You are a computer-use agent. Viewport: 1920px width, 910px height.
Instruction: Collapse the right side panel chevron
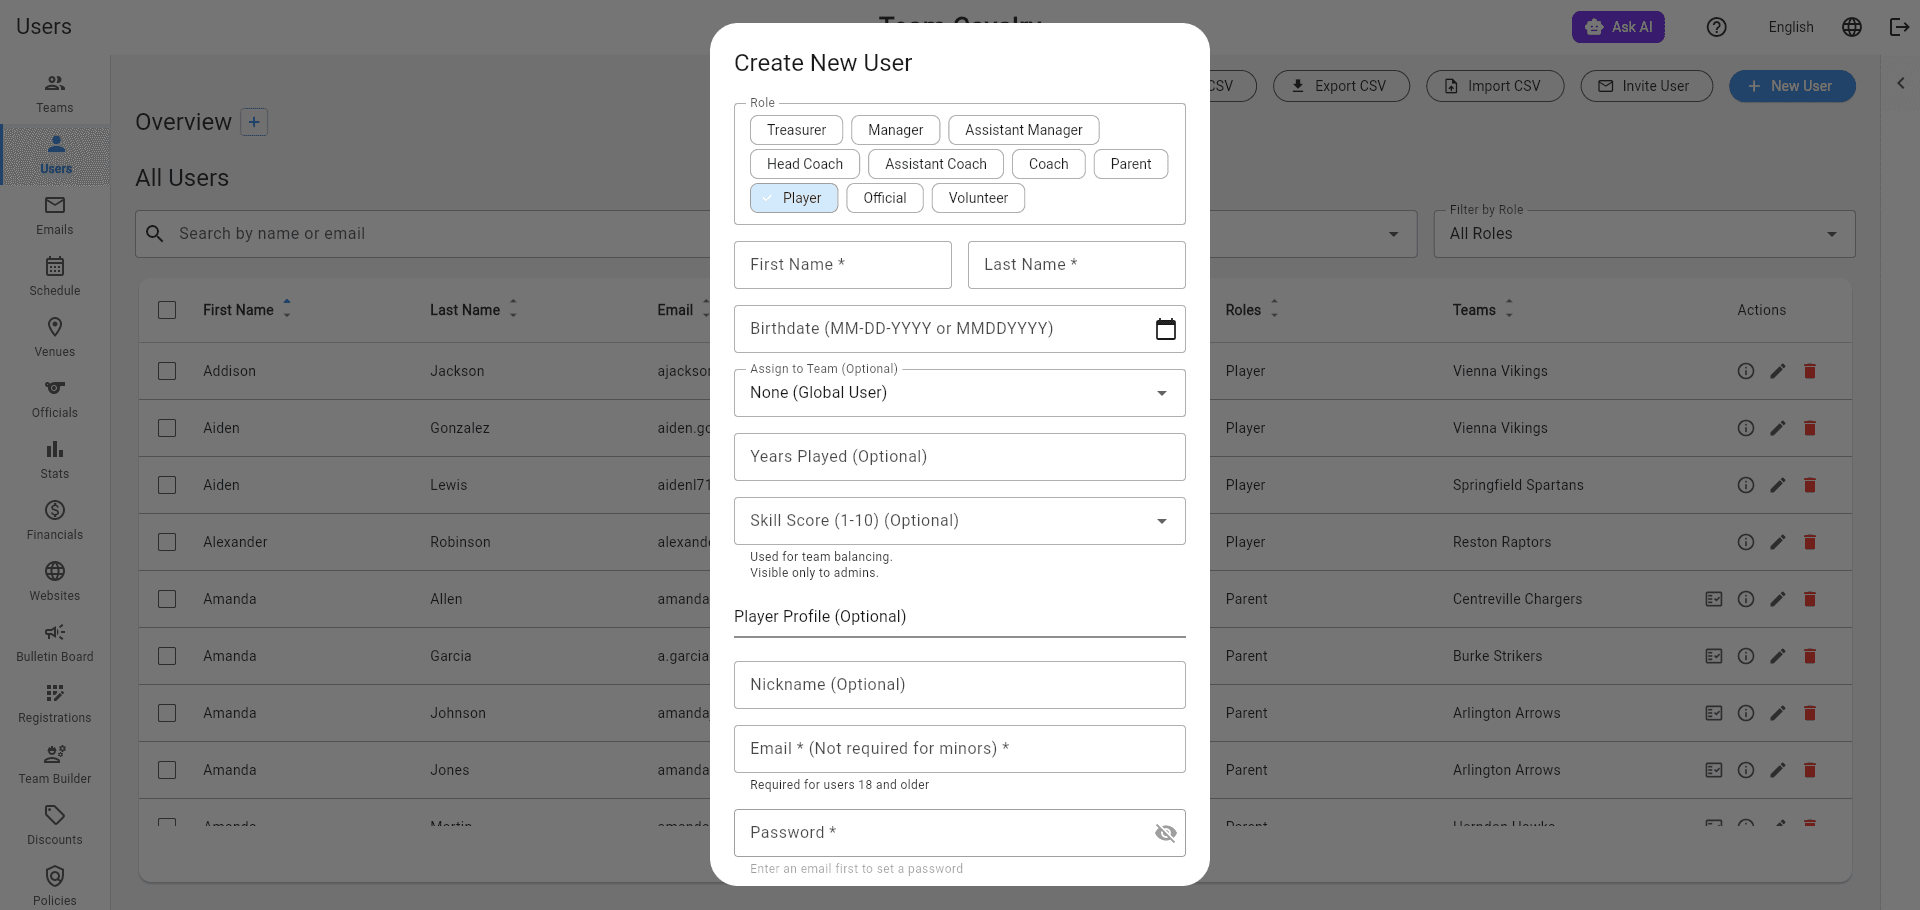point(1901,83)
